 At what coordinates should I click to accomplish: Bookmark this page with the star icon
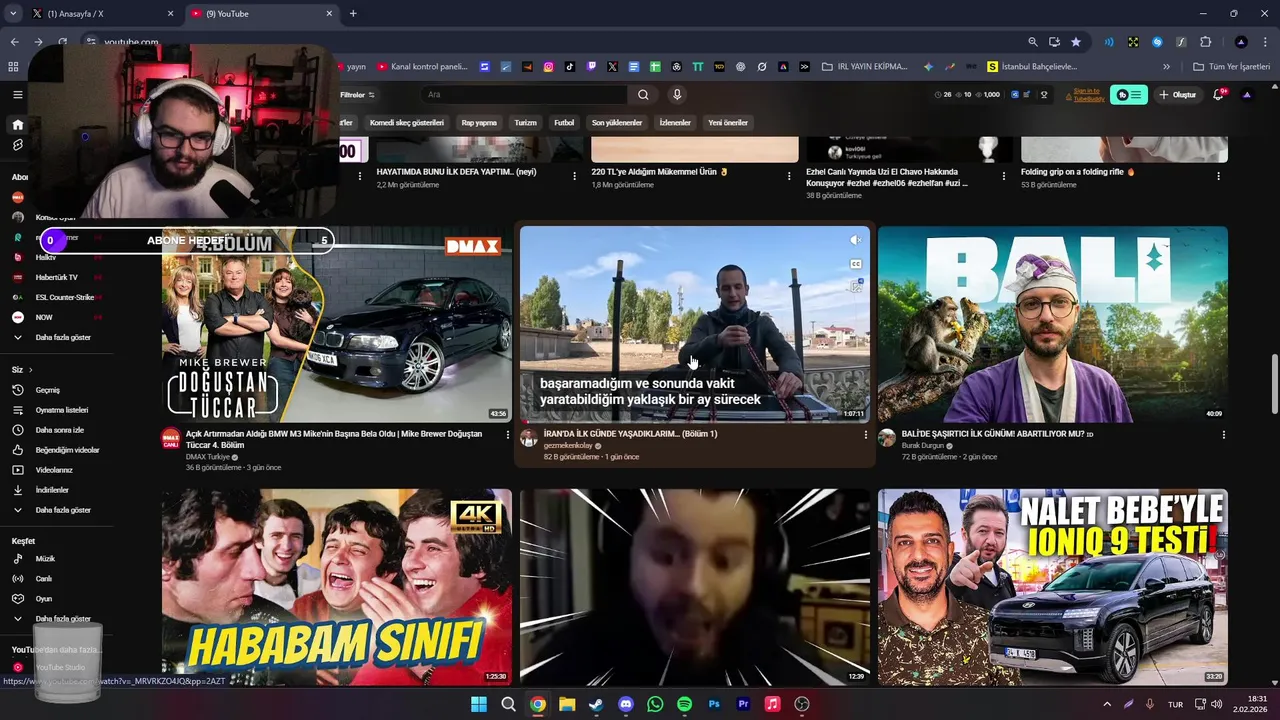[1076, 42]
